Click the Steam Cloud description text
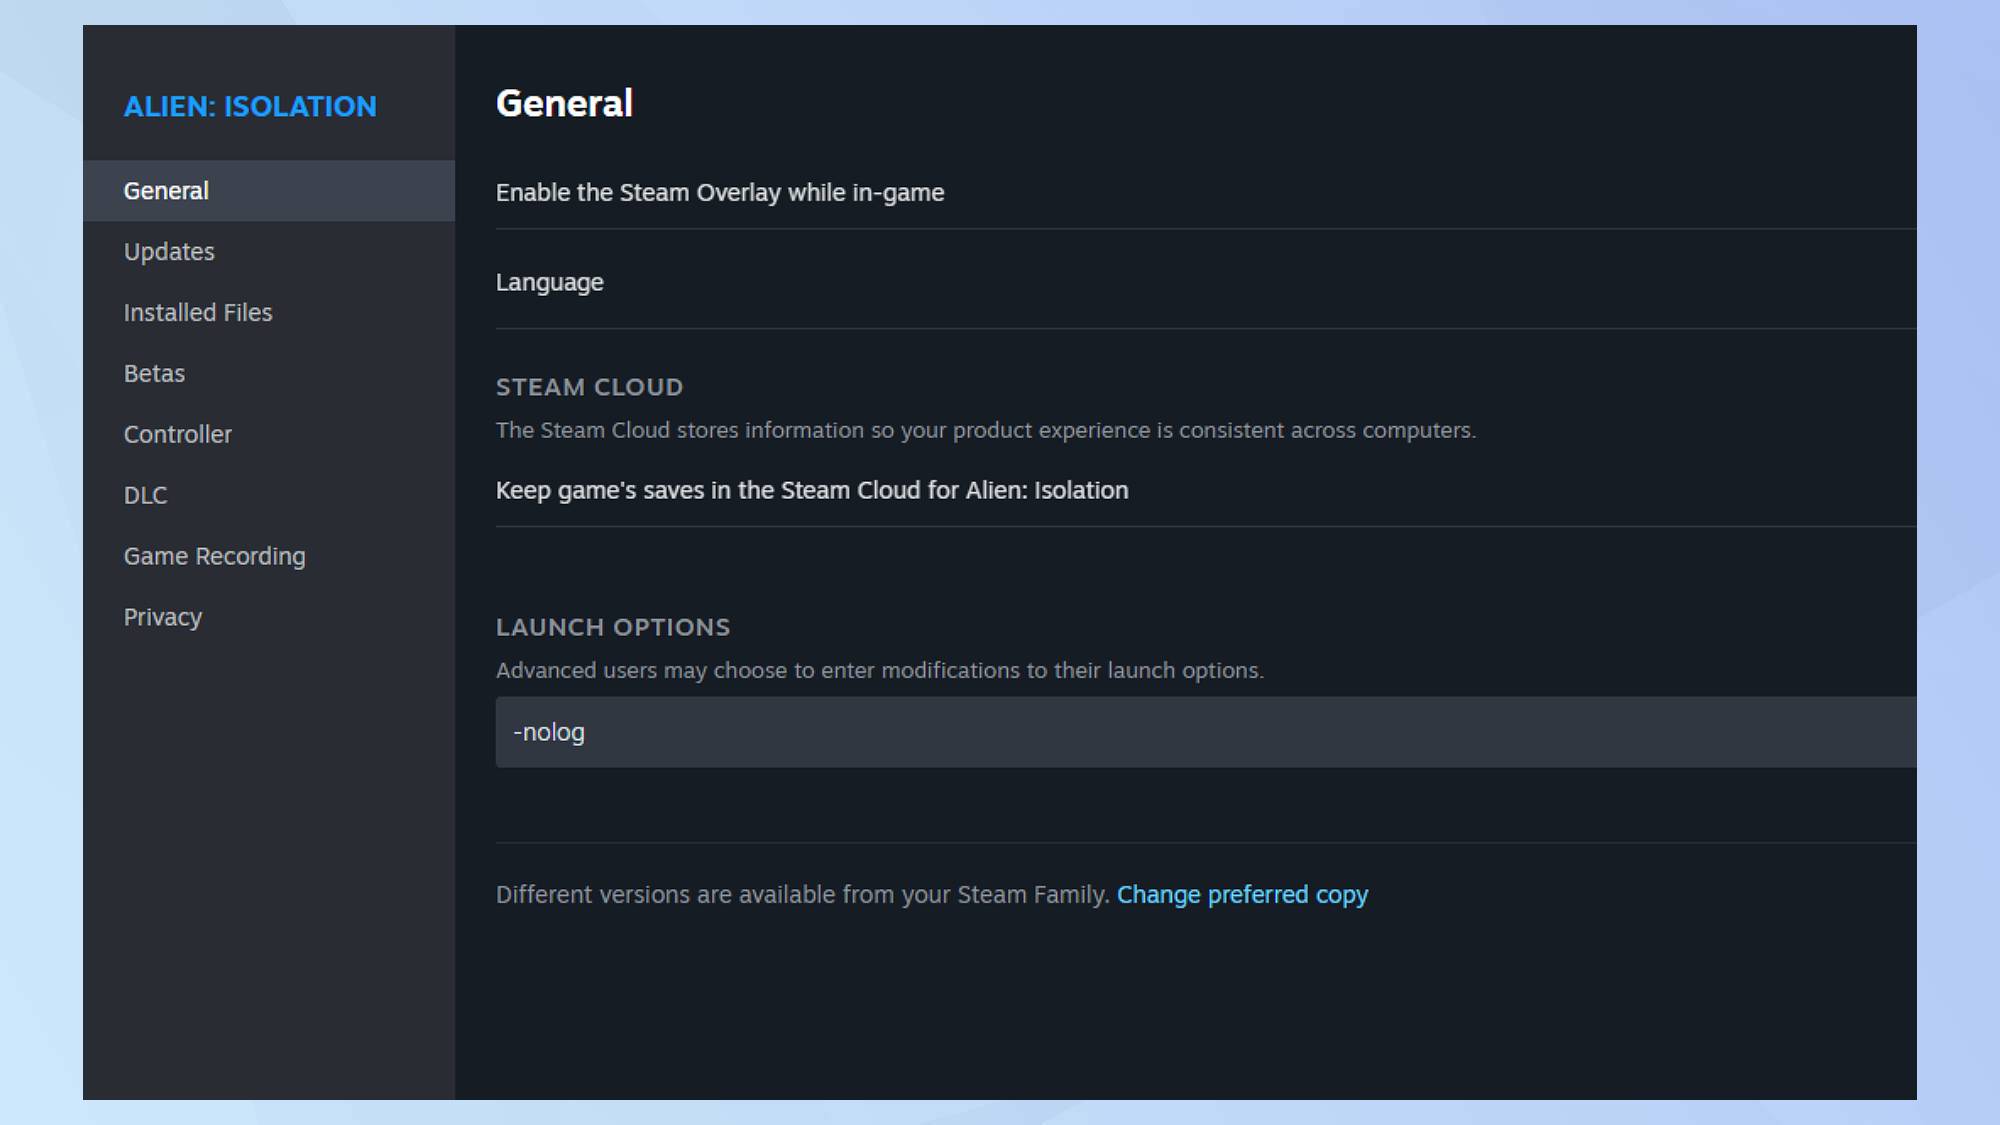This screenshot has width=2000, height=1125. [985, 431]
